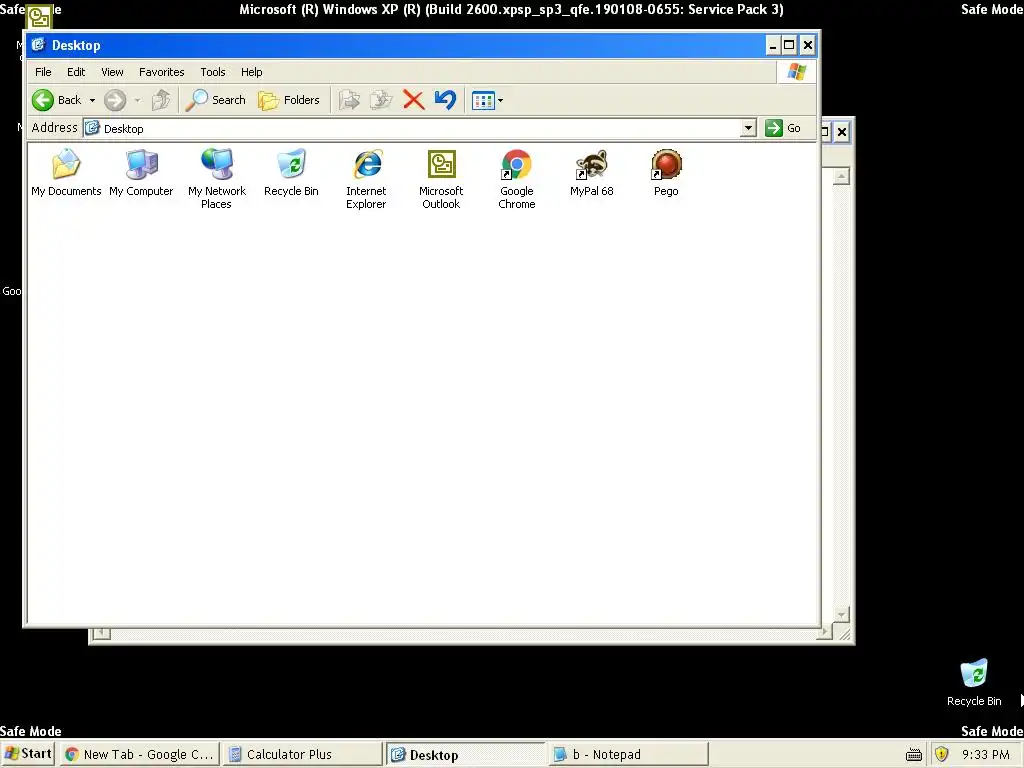Click the Desktop window title bar icon
The height and width of the screenshot is (768, 1024).
point(39,45)
